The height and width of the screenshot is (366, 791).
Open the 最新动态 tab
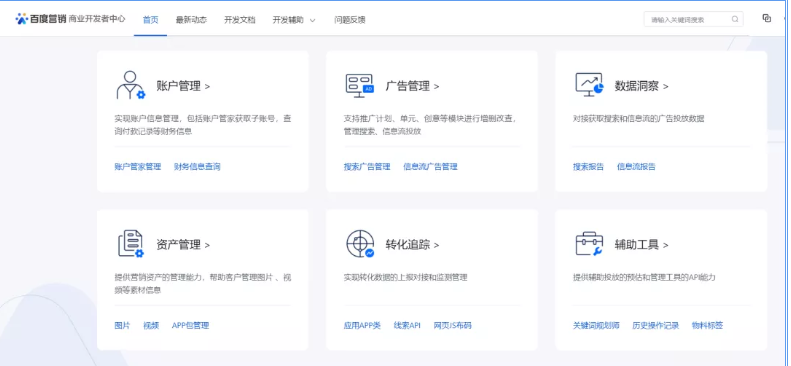(191, 20)
